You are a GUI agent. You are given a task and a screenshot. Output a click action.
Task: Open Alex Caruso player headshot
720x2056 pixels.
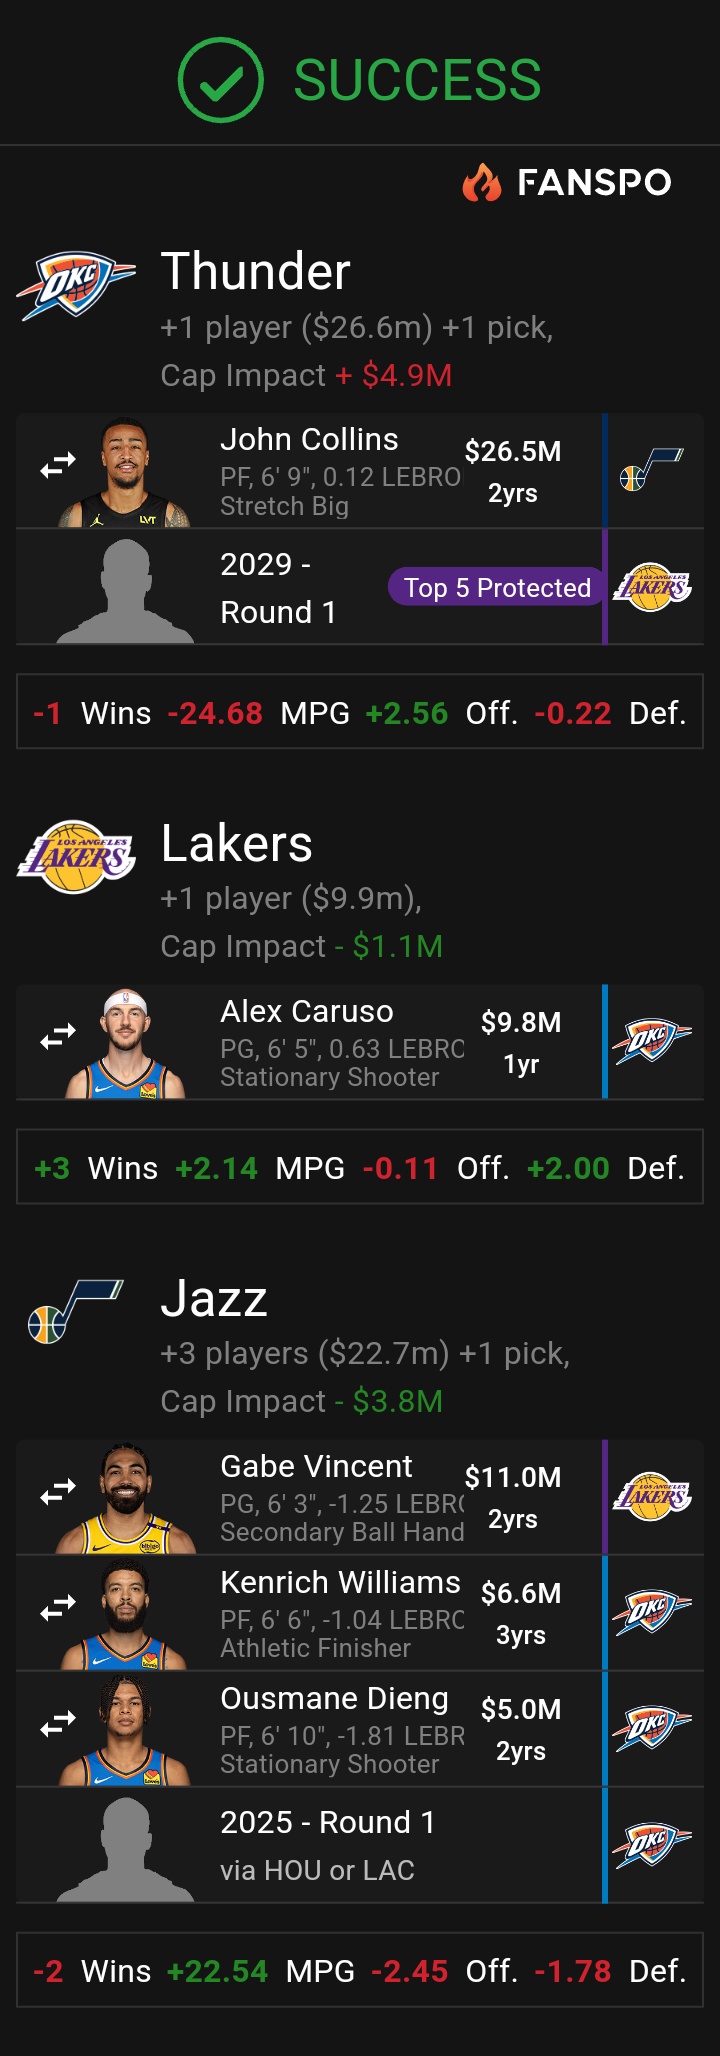click(x=125, y=1044)
